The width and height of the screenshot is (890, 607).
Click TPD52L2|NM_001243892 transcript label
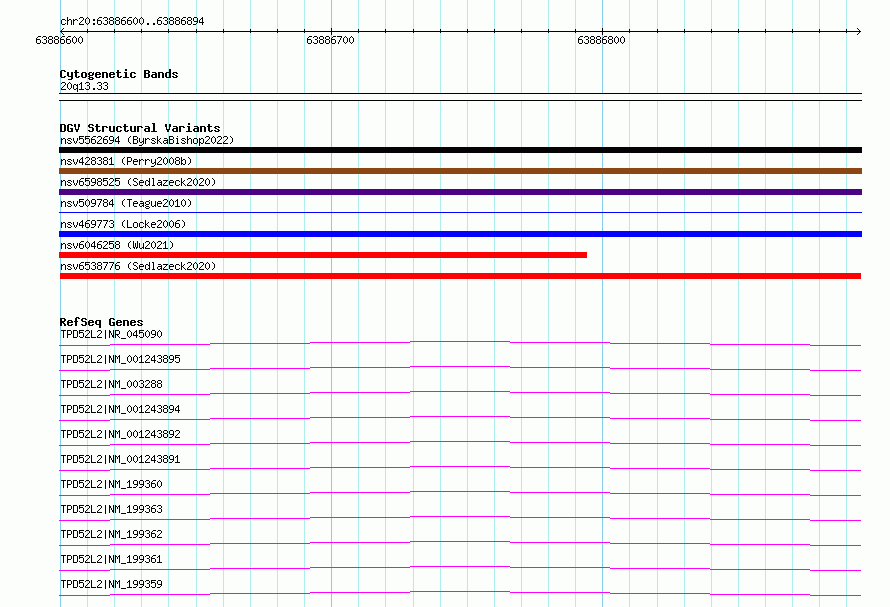[120, 434]
